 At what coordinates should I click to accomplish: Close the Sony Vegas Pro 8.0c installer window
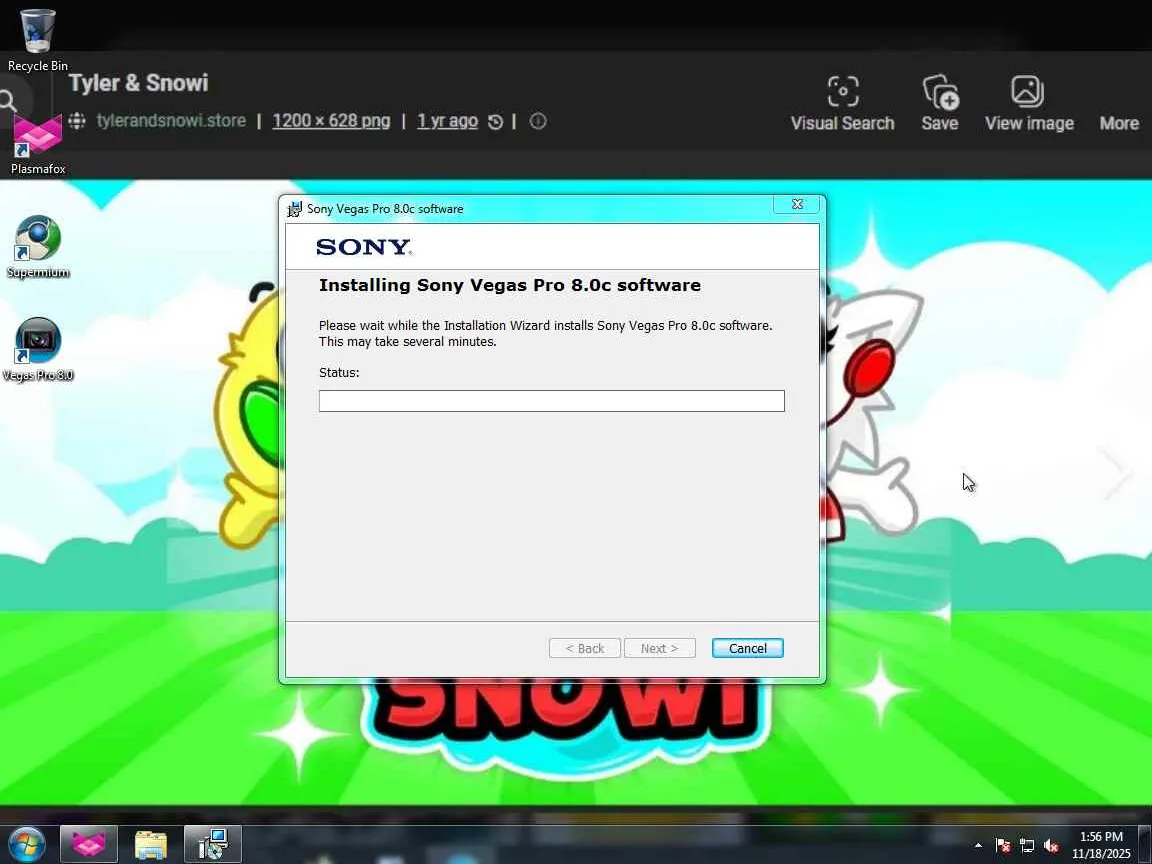coord(797,204)
